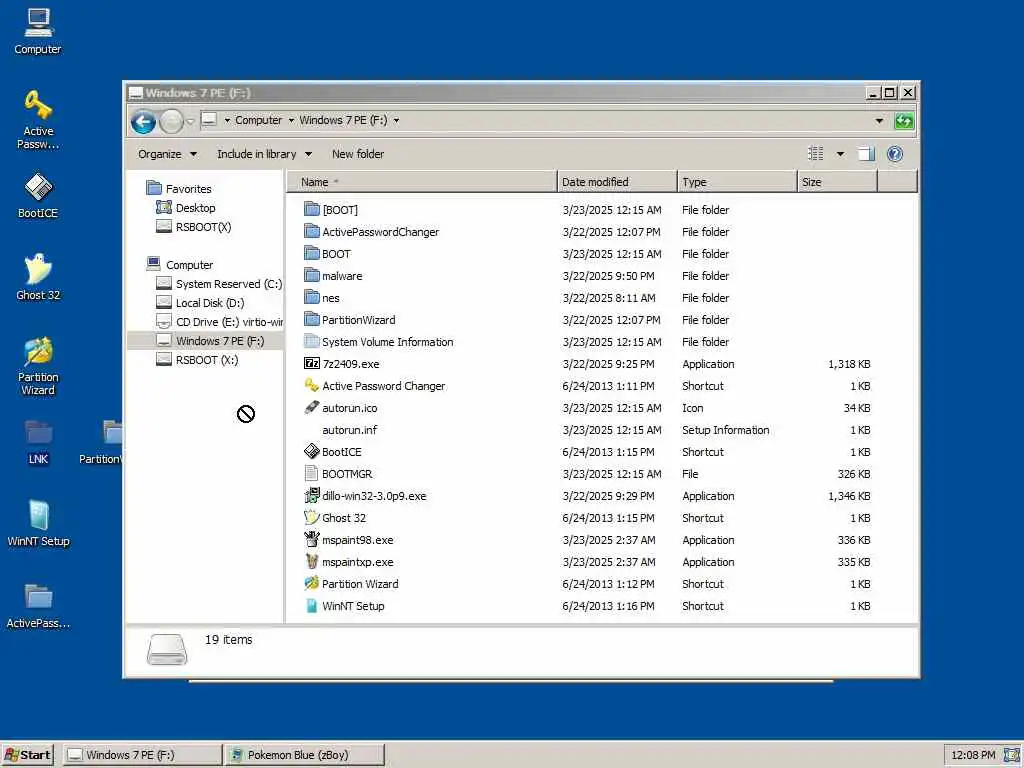Select Windows 7 PE (F:) in navigation pane
This screenshot has height=768, width=1024.
[205, 341]
